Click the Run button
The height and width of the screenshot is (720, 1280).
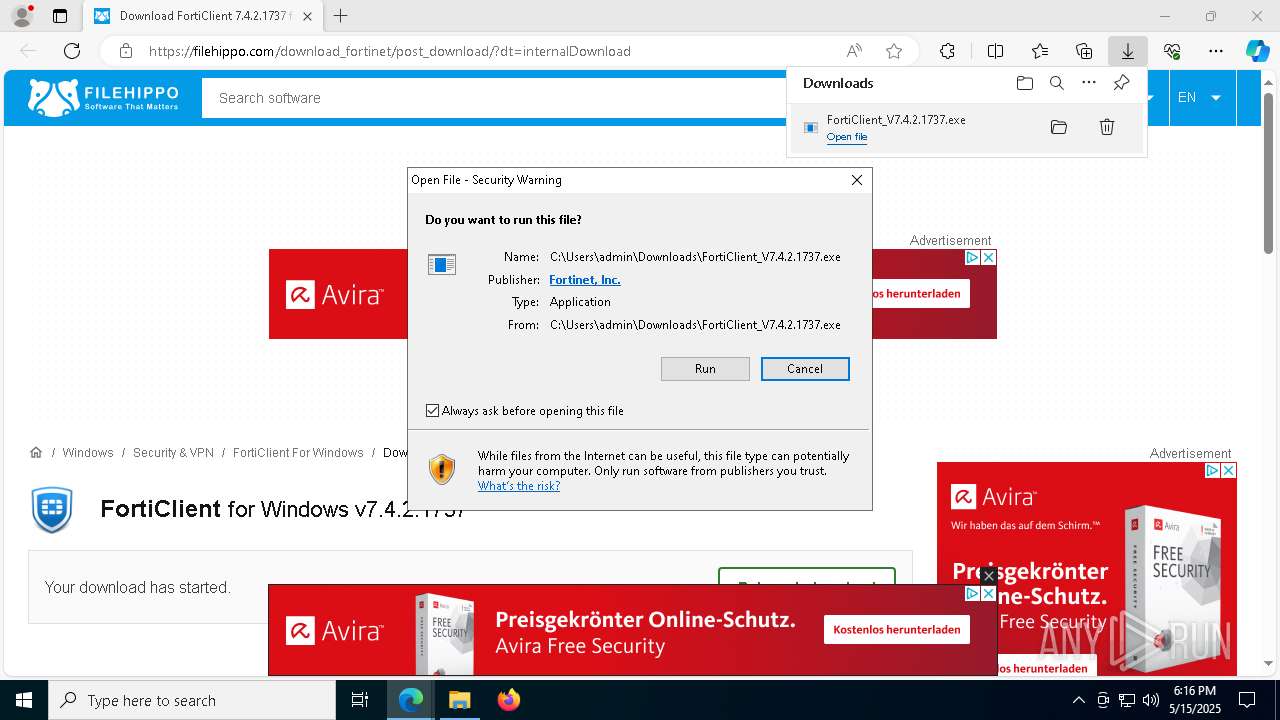coord(705,369)
